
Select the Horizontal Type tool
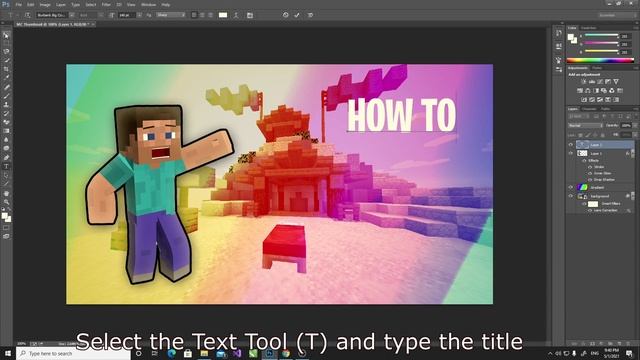(x=6, y=167)
